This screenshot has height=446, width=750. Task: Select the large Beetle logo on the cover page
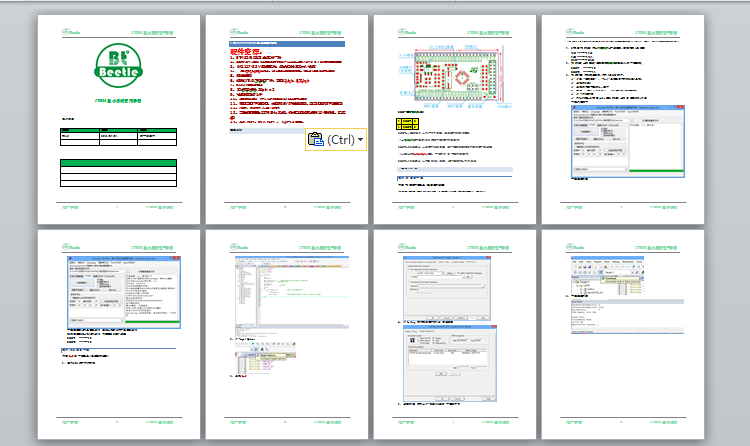(118, 66)
